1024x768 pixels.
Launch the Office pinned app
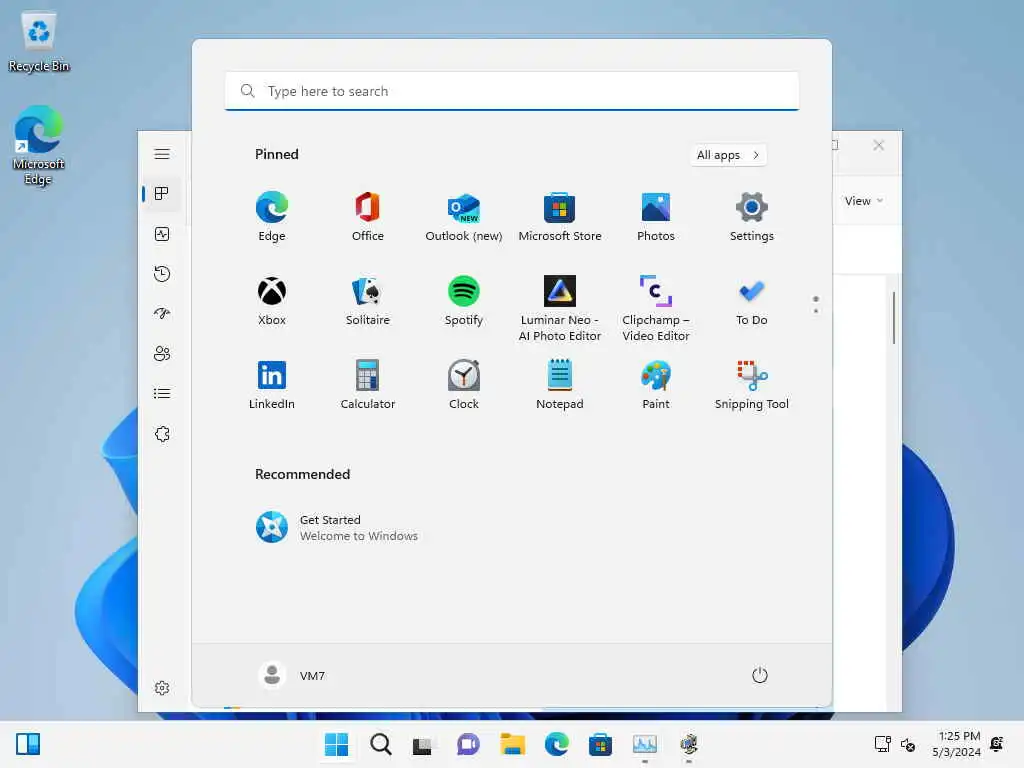click(368, 217)
